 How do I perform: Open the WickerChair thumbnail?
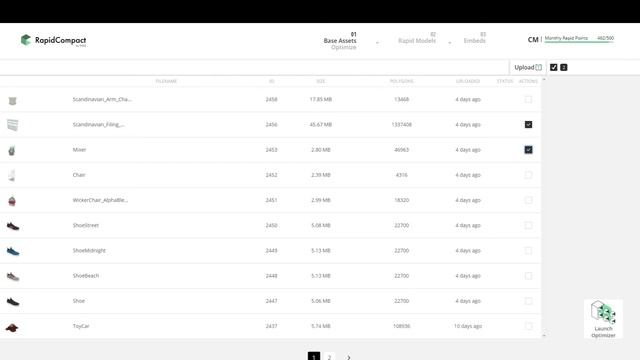tap(12, 201)
